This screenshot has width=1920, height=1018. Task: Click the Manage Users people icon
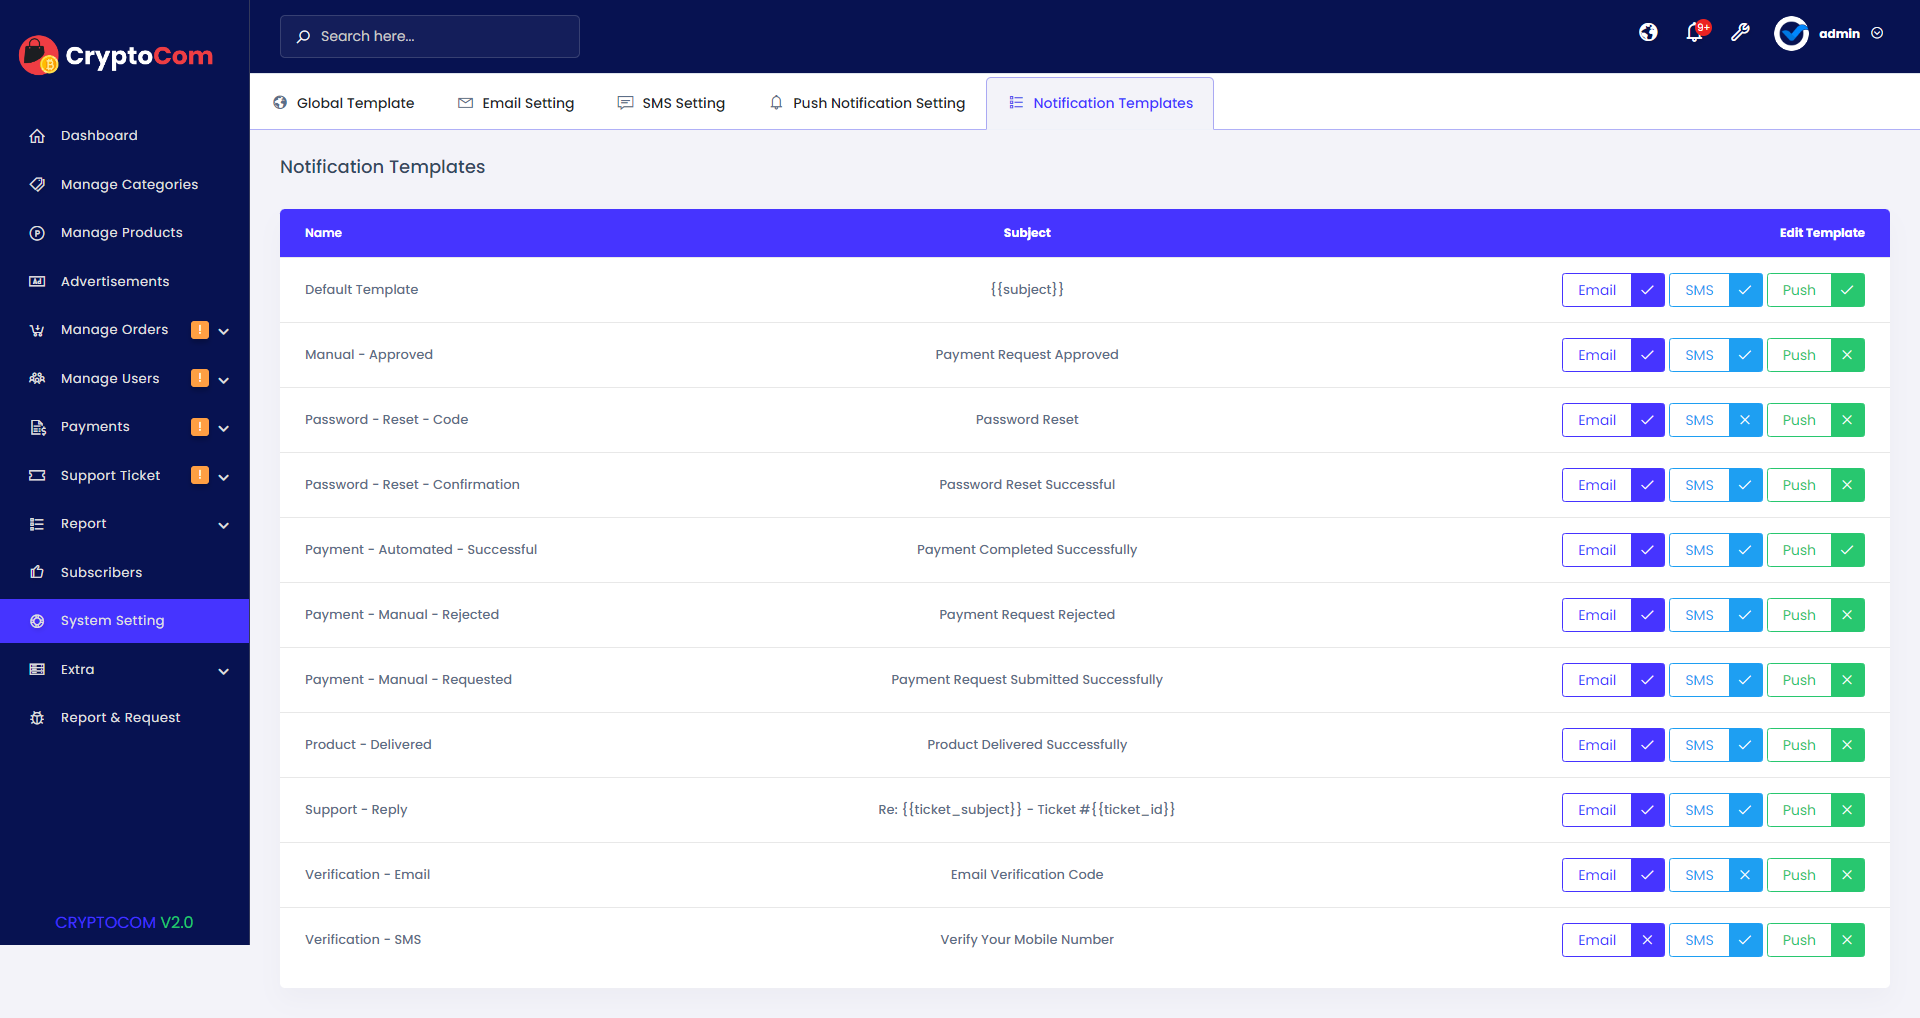[37, 378]
